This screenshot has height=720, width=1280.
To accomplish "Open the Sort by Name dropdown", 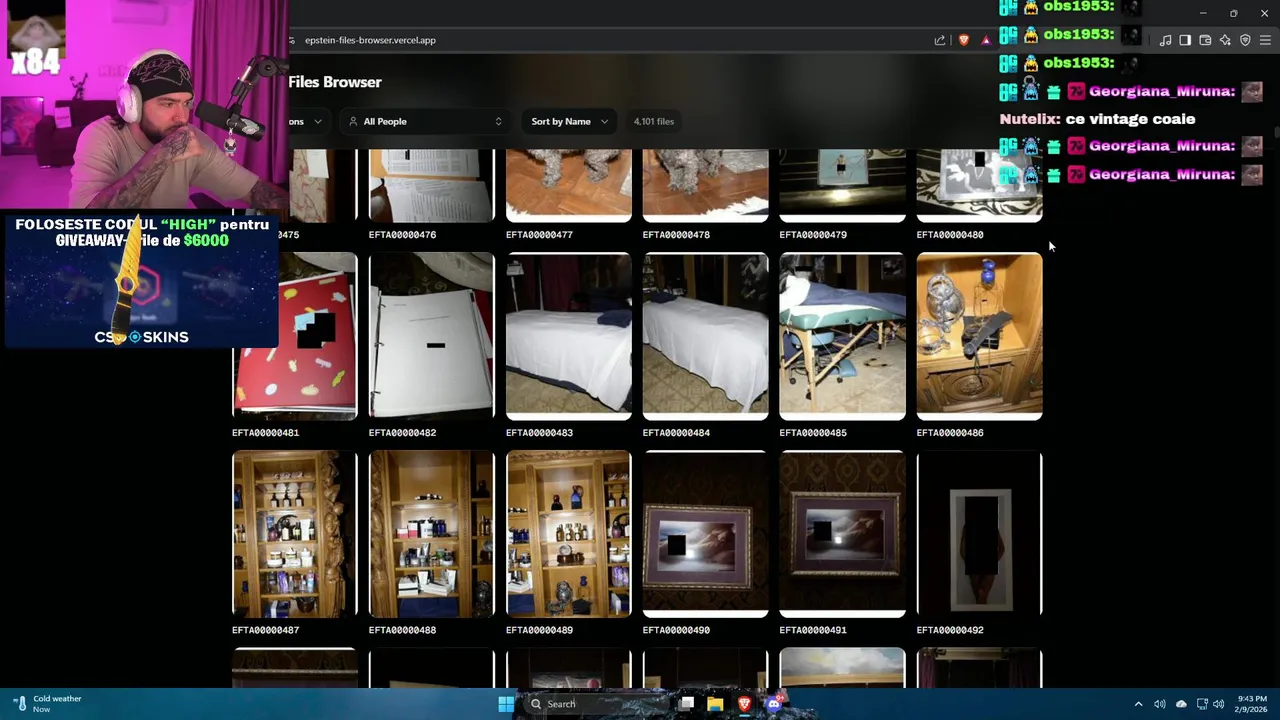I will tap(569, 121).
